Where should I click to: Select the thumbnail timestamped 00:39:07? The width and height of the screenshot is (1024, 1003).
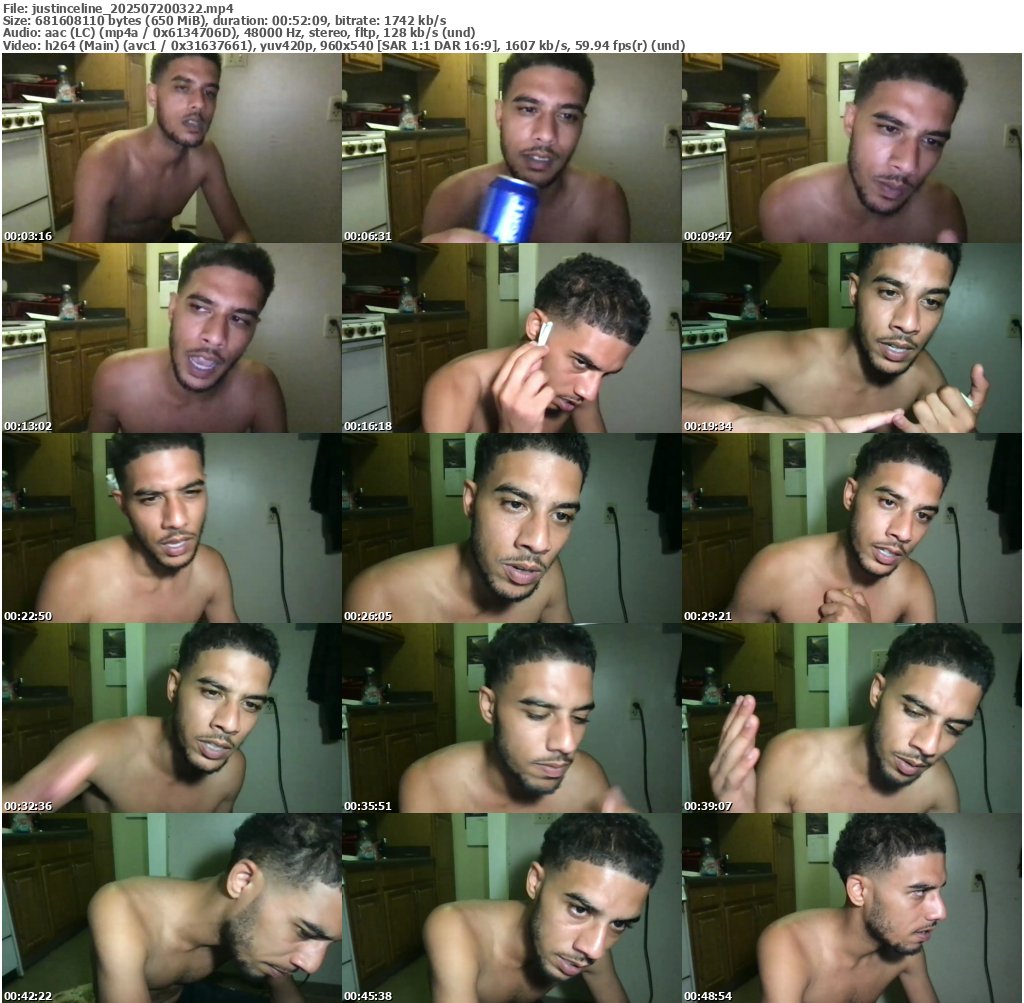pyautogui.click(x=852, y=718)
